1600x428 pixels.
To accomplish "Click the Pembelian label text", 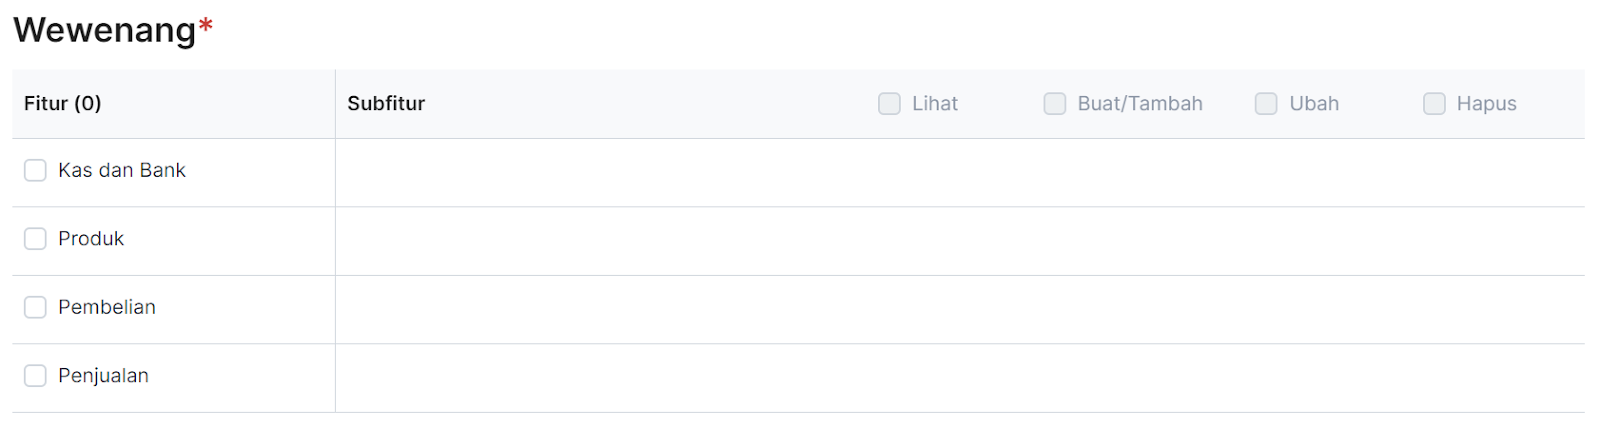I will tap(107, 307).
